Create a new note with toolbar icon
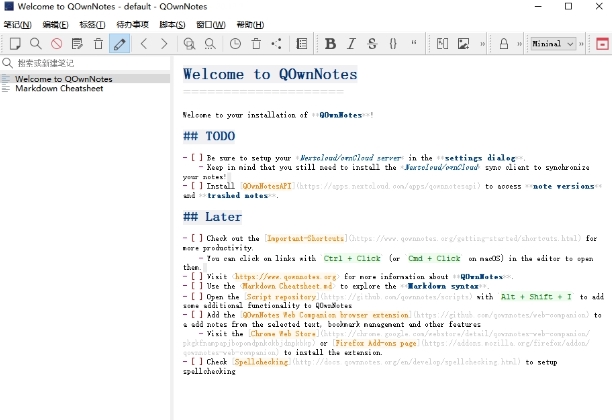The width and height of the screenshot is (612, 420). coord(15,43)
